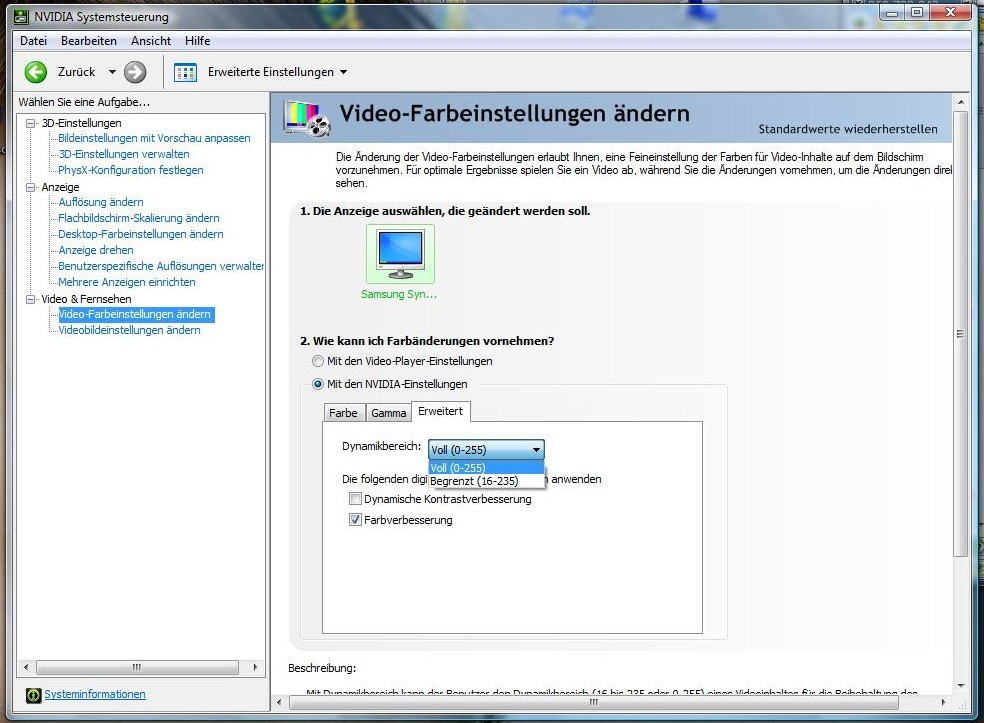Collapse the 3D-Einstellungen tree node
This screenshot has width=984, height=723.
point(30,123)
